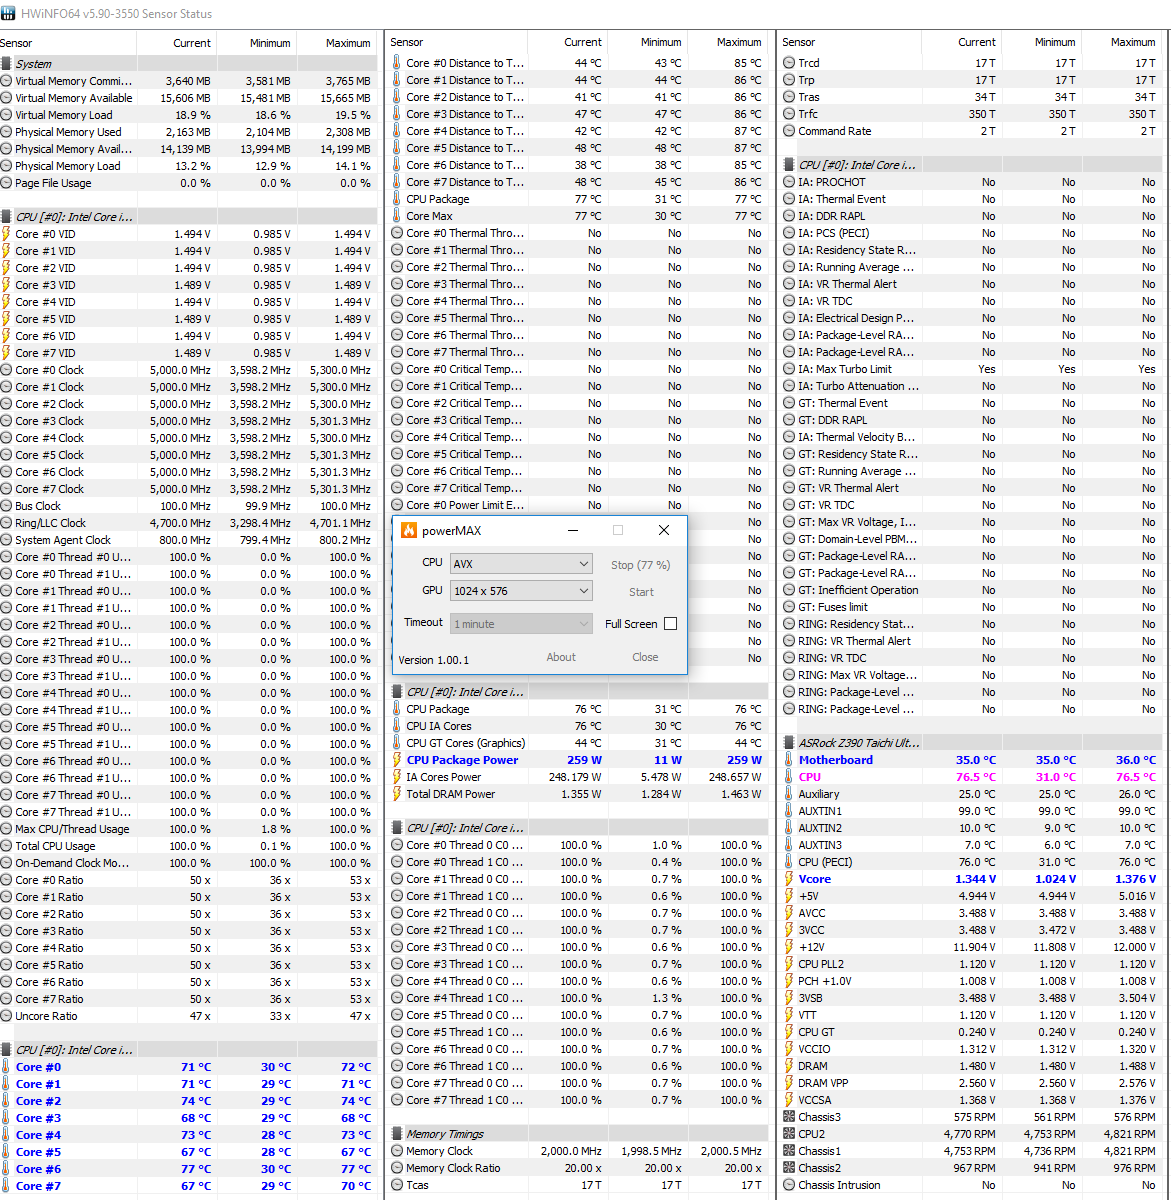Open the Timeout dropdown showing 1 minute
This screenshot has height=1200, width=1171.
click(521, 624)
